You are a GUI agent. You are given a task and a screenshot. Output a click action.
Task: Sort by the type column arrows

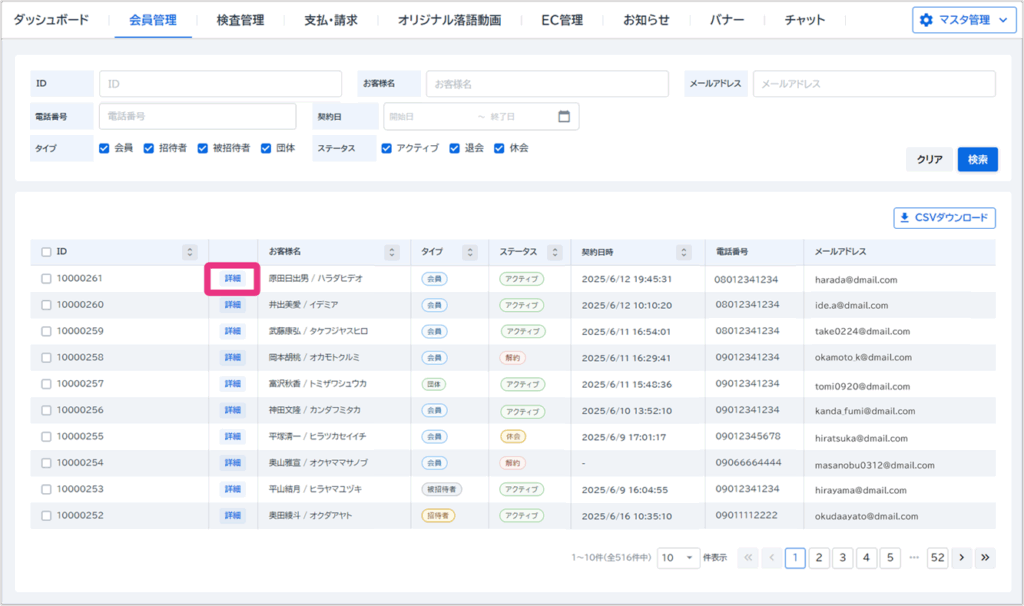point(469,252)
